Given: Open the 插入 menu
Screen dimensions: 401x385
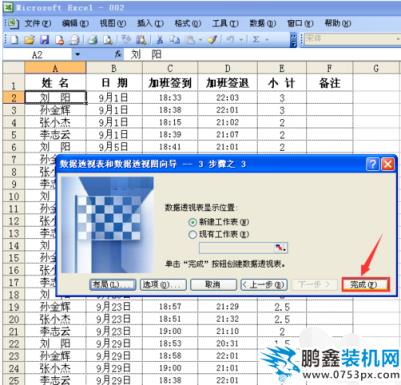Looking at the screenshot, I should click(x=150, y=23).
